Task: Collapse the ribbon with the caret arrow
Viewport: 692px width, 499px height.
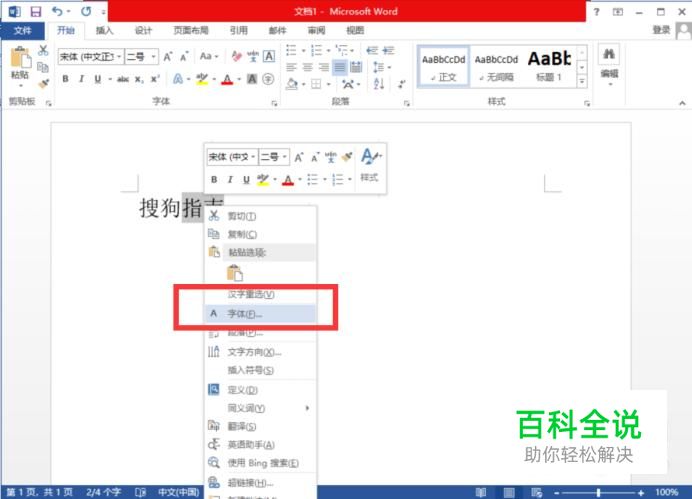Action: click(x=682, y=103)
